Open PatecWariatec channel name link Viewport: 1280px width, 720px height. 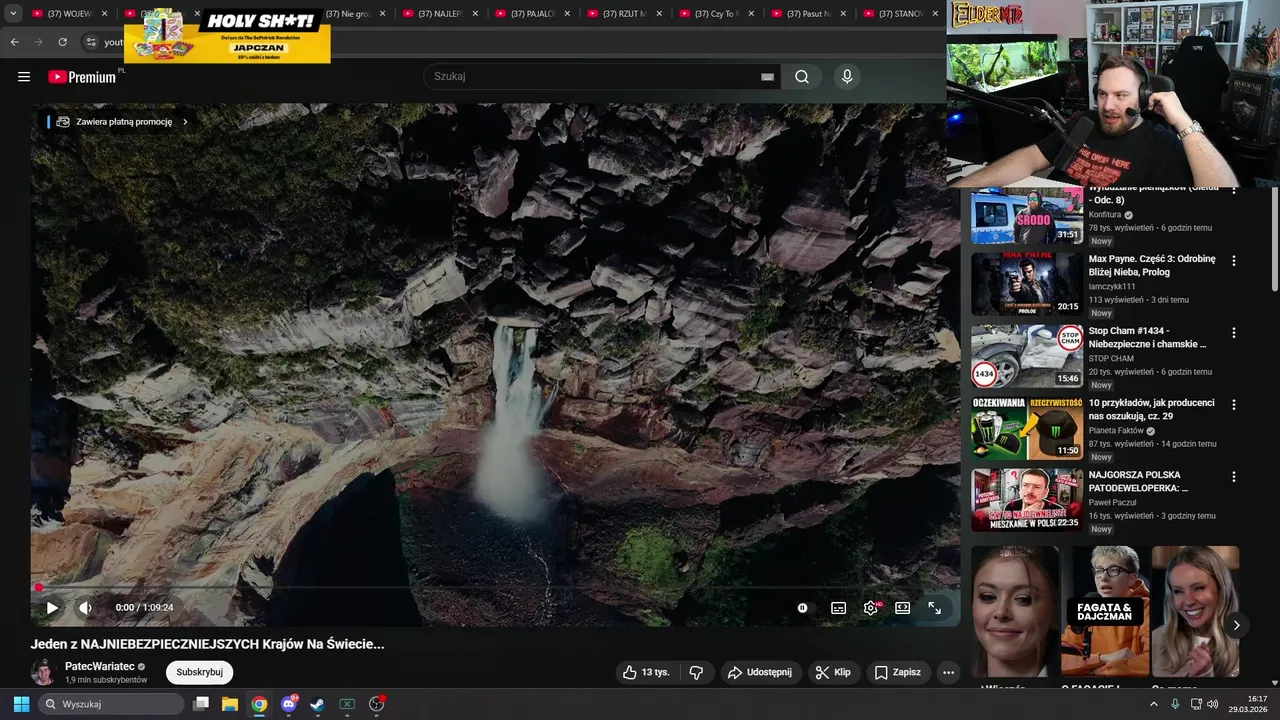[x=99, y=666]
